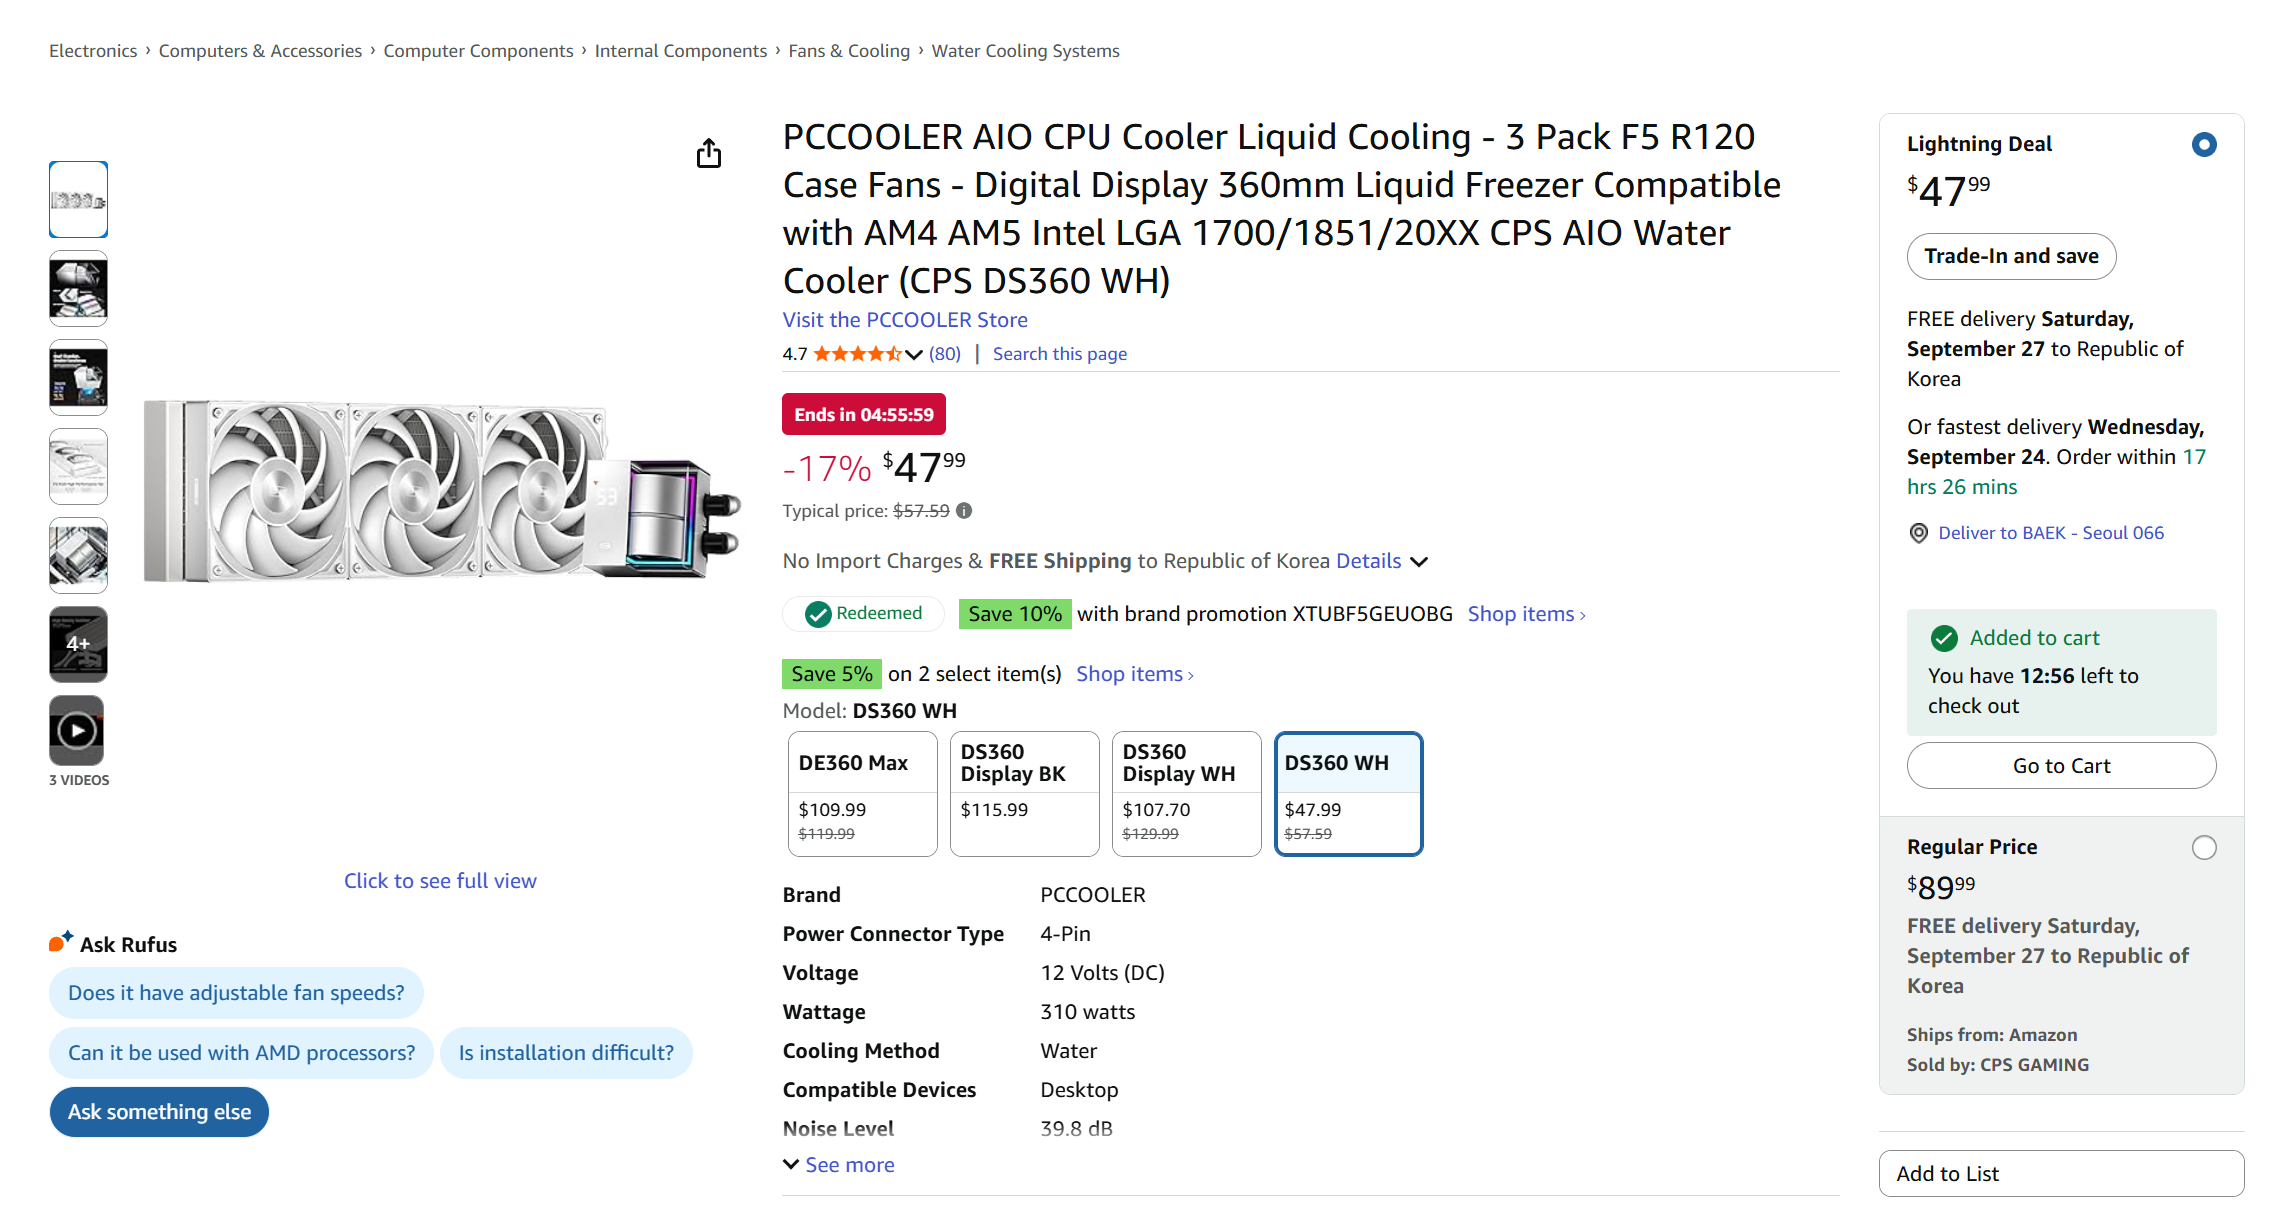Open star rating breakdown popover
The image size is (2293, 1213).
click(913, 354)
